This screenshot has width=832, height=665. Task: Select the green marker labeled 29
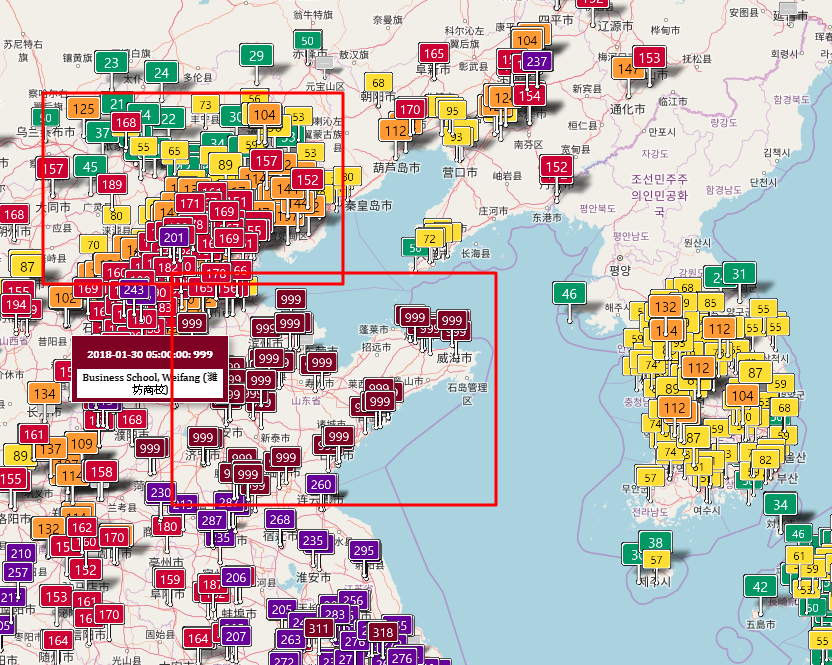click(x=257, y=56)
